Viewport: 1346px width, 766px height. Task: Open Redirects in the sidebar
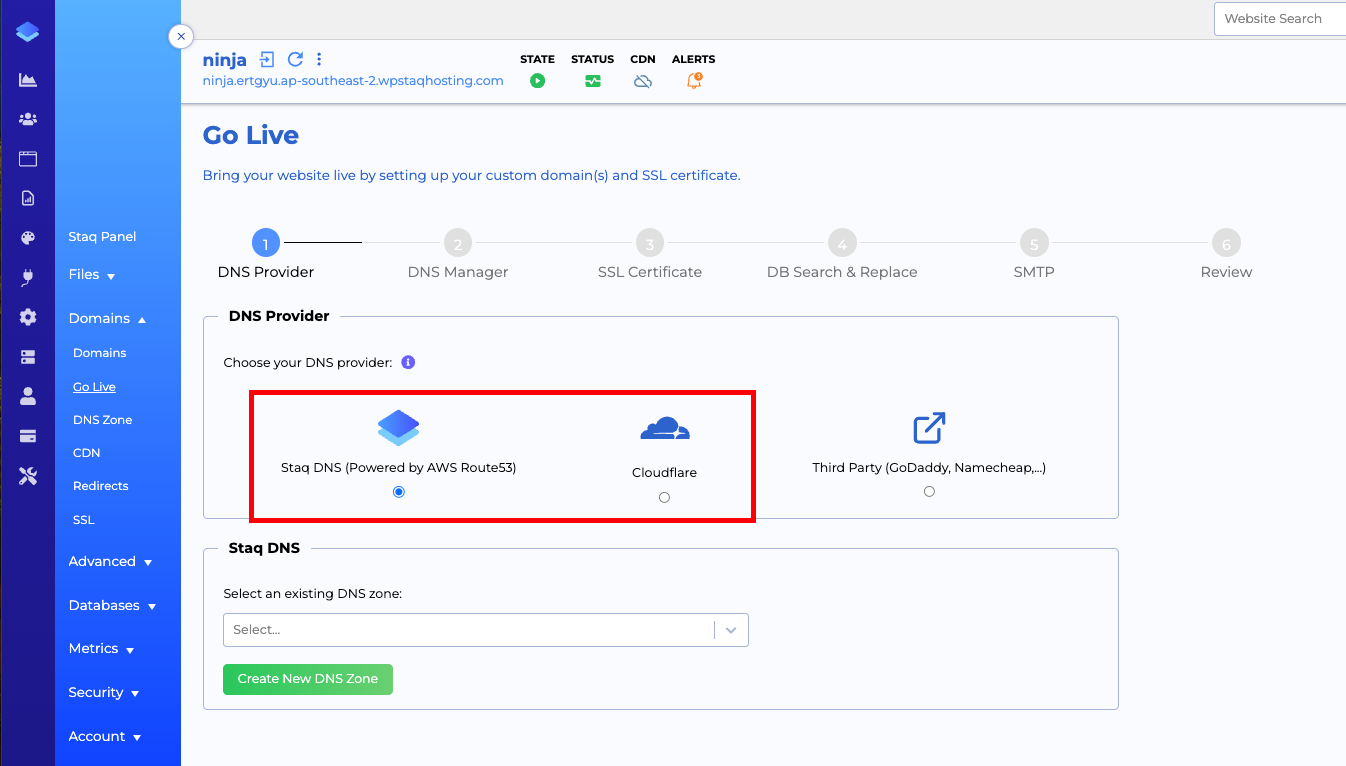pyautogui.click(x=101, y=486)
